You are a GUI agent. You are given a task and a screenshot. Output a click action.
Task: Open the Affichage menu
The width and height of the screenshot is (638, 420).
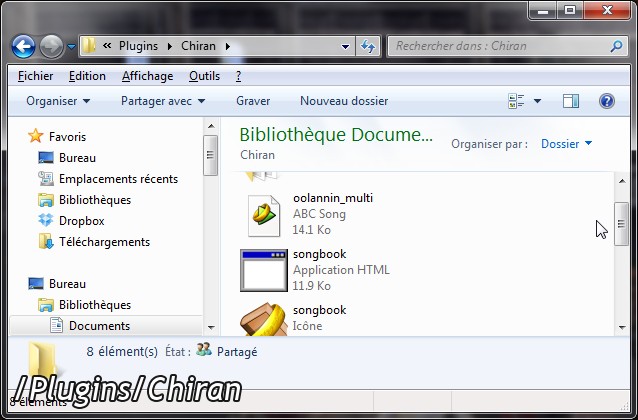(147, 76)
